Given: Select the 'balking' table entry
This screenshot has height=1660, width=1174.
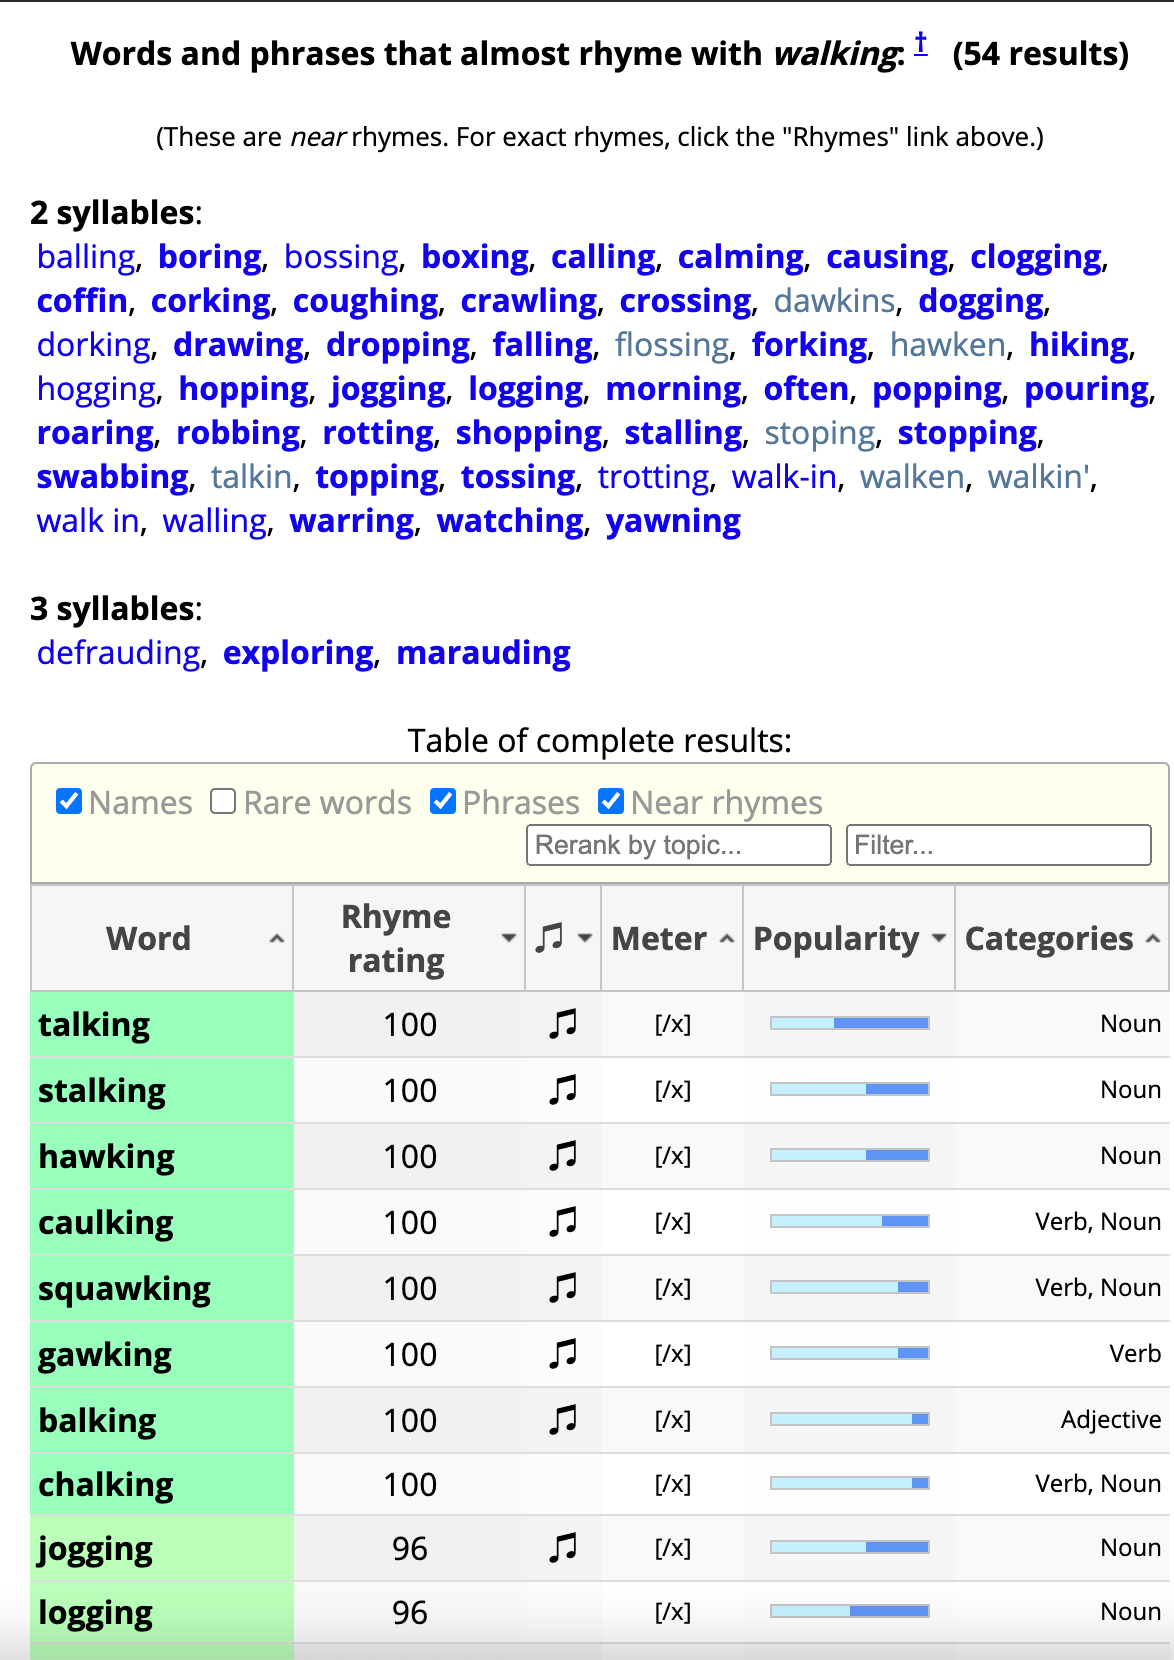Looking at the screenshot, I should coord(97,1421).
